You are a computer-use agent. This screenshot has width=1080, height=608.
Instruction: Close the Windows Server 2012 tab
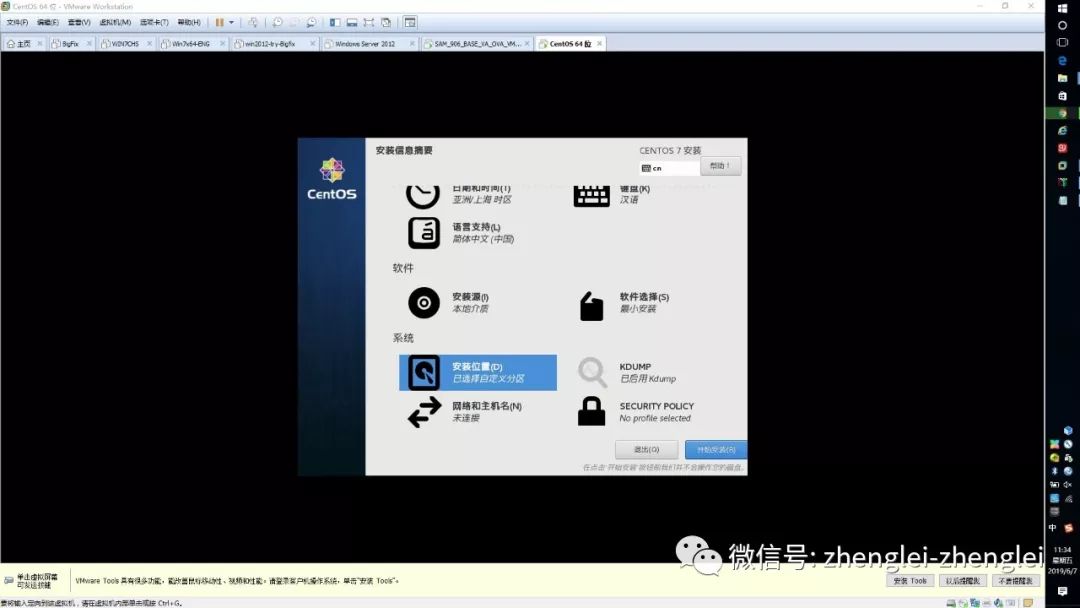tap(412, 43)
